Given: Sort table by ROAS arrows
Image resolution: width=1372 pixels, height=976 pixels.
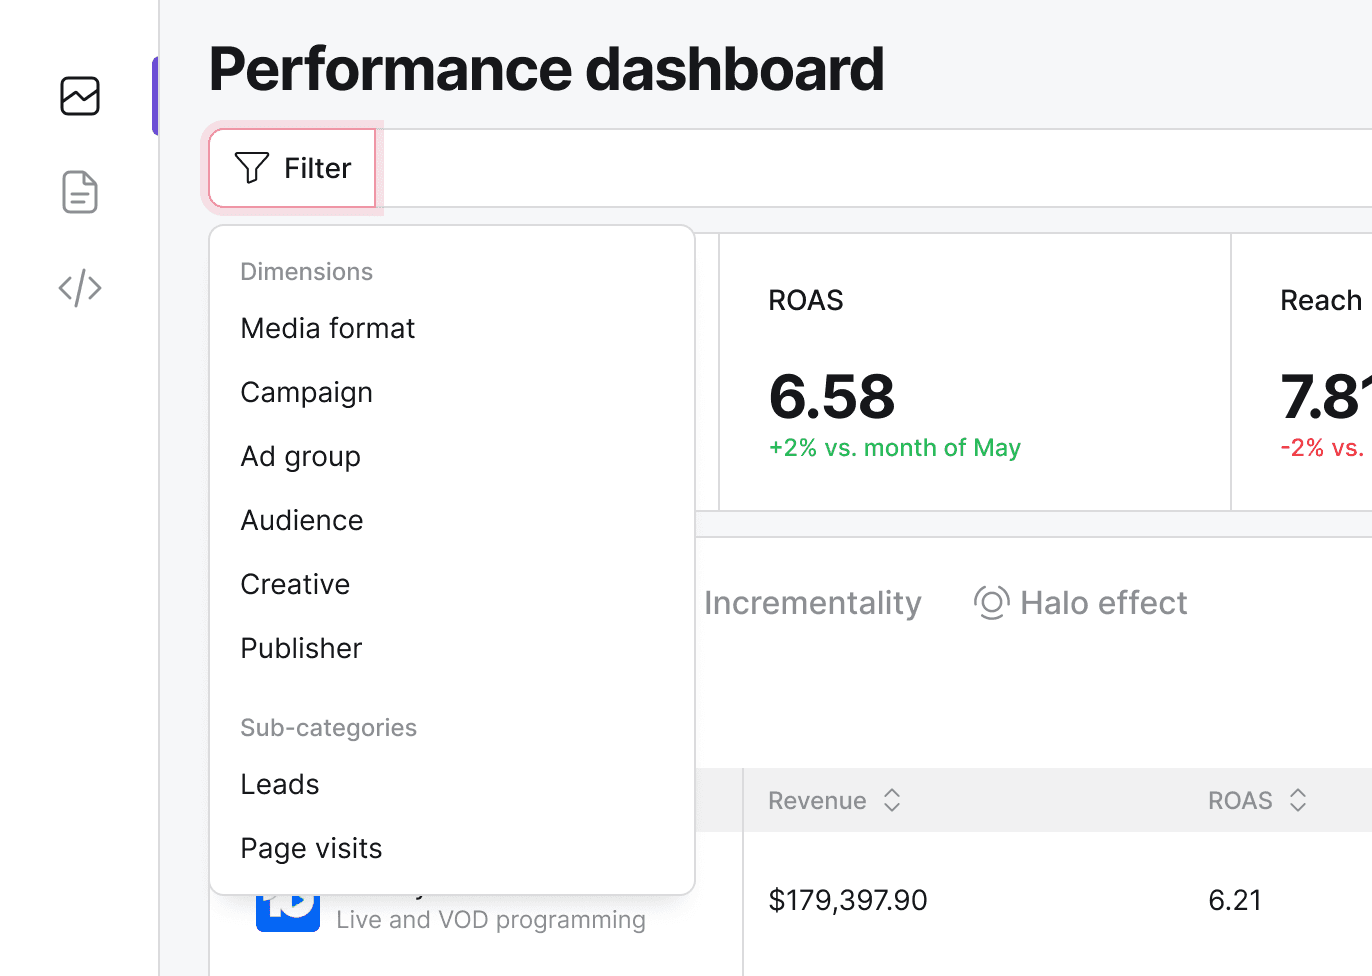Looking at the screenshot, I should coord(1298,800).
